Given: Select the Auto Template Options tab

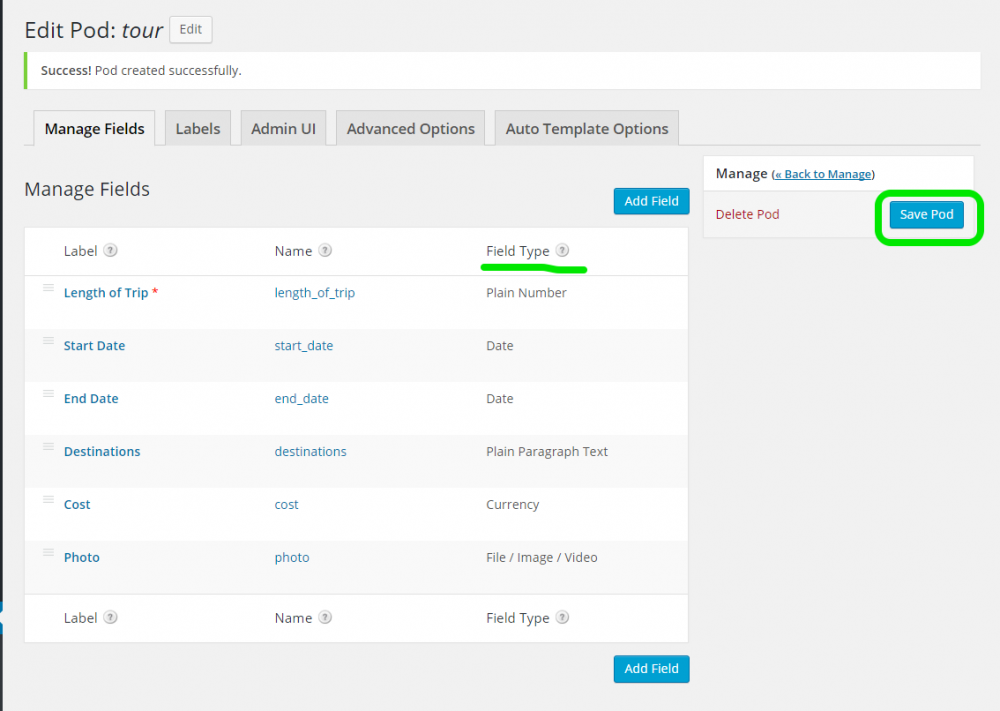Looking at the screenshot, I should 586,129.
